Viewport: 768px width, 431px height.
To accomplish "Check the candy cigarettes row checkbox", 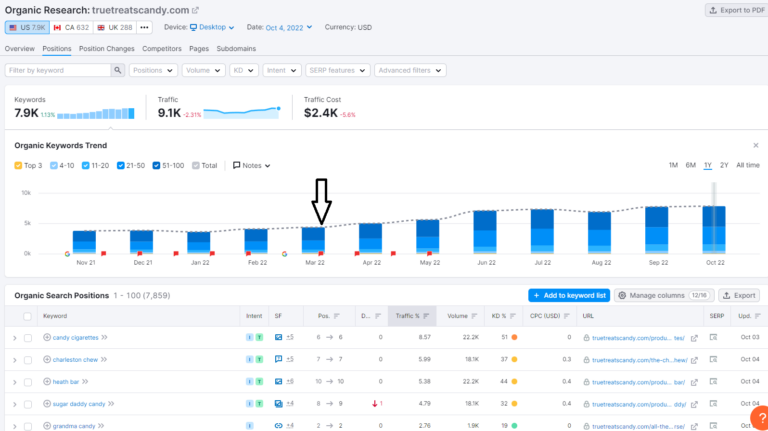I will pos(28,338).
